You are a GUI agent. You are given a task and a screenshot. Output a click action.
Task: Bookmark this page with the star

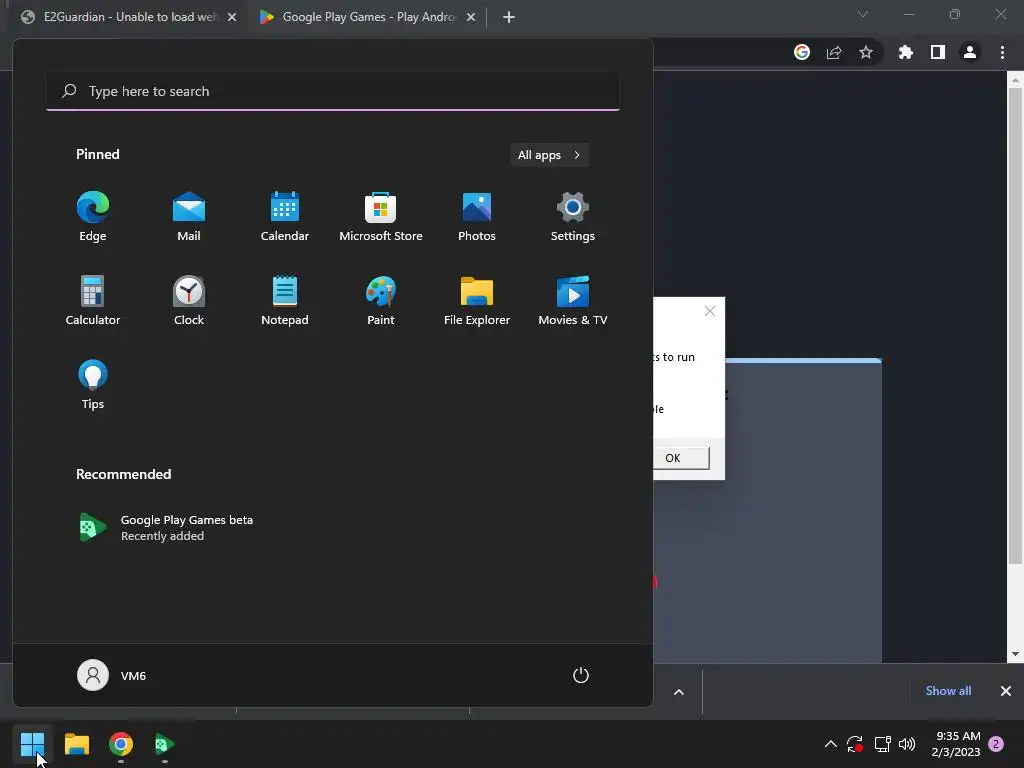(x=866, y=52)
